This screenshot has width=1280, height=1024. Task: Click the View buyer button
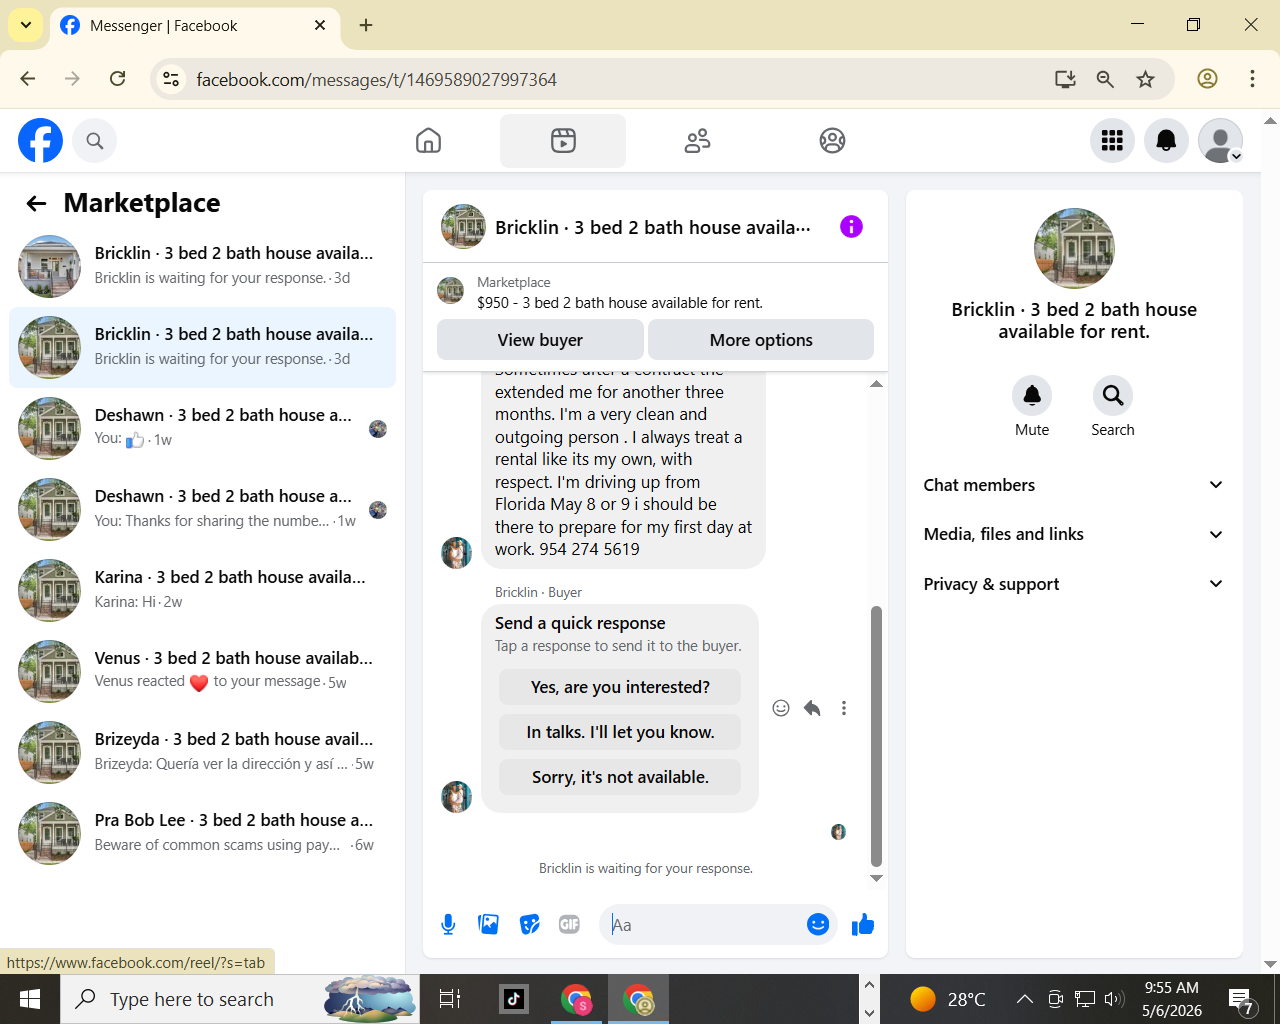(540, 340)
